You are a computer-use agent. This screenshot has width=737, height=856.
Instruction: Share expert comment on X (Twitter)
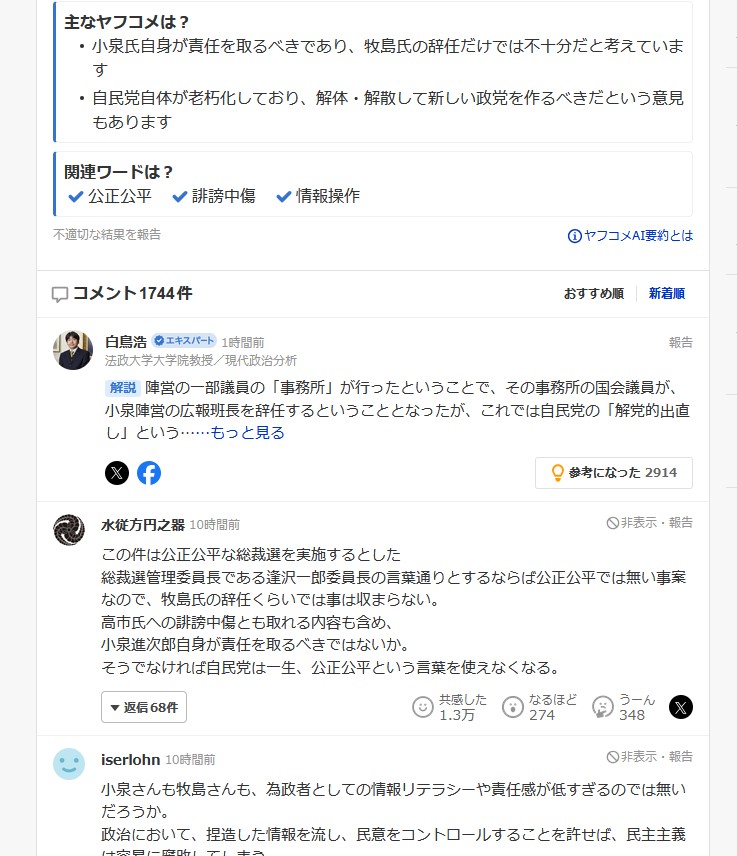pyautogui.click(x=117, y=473)
